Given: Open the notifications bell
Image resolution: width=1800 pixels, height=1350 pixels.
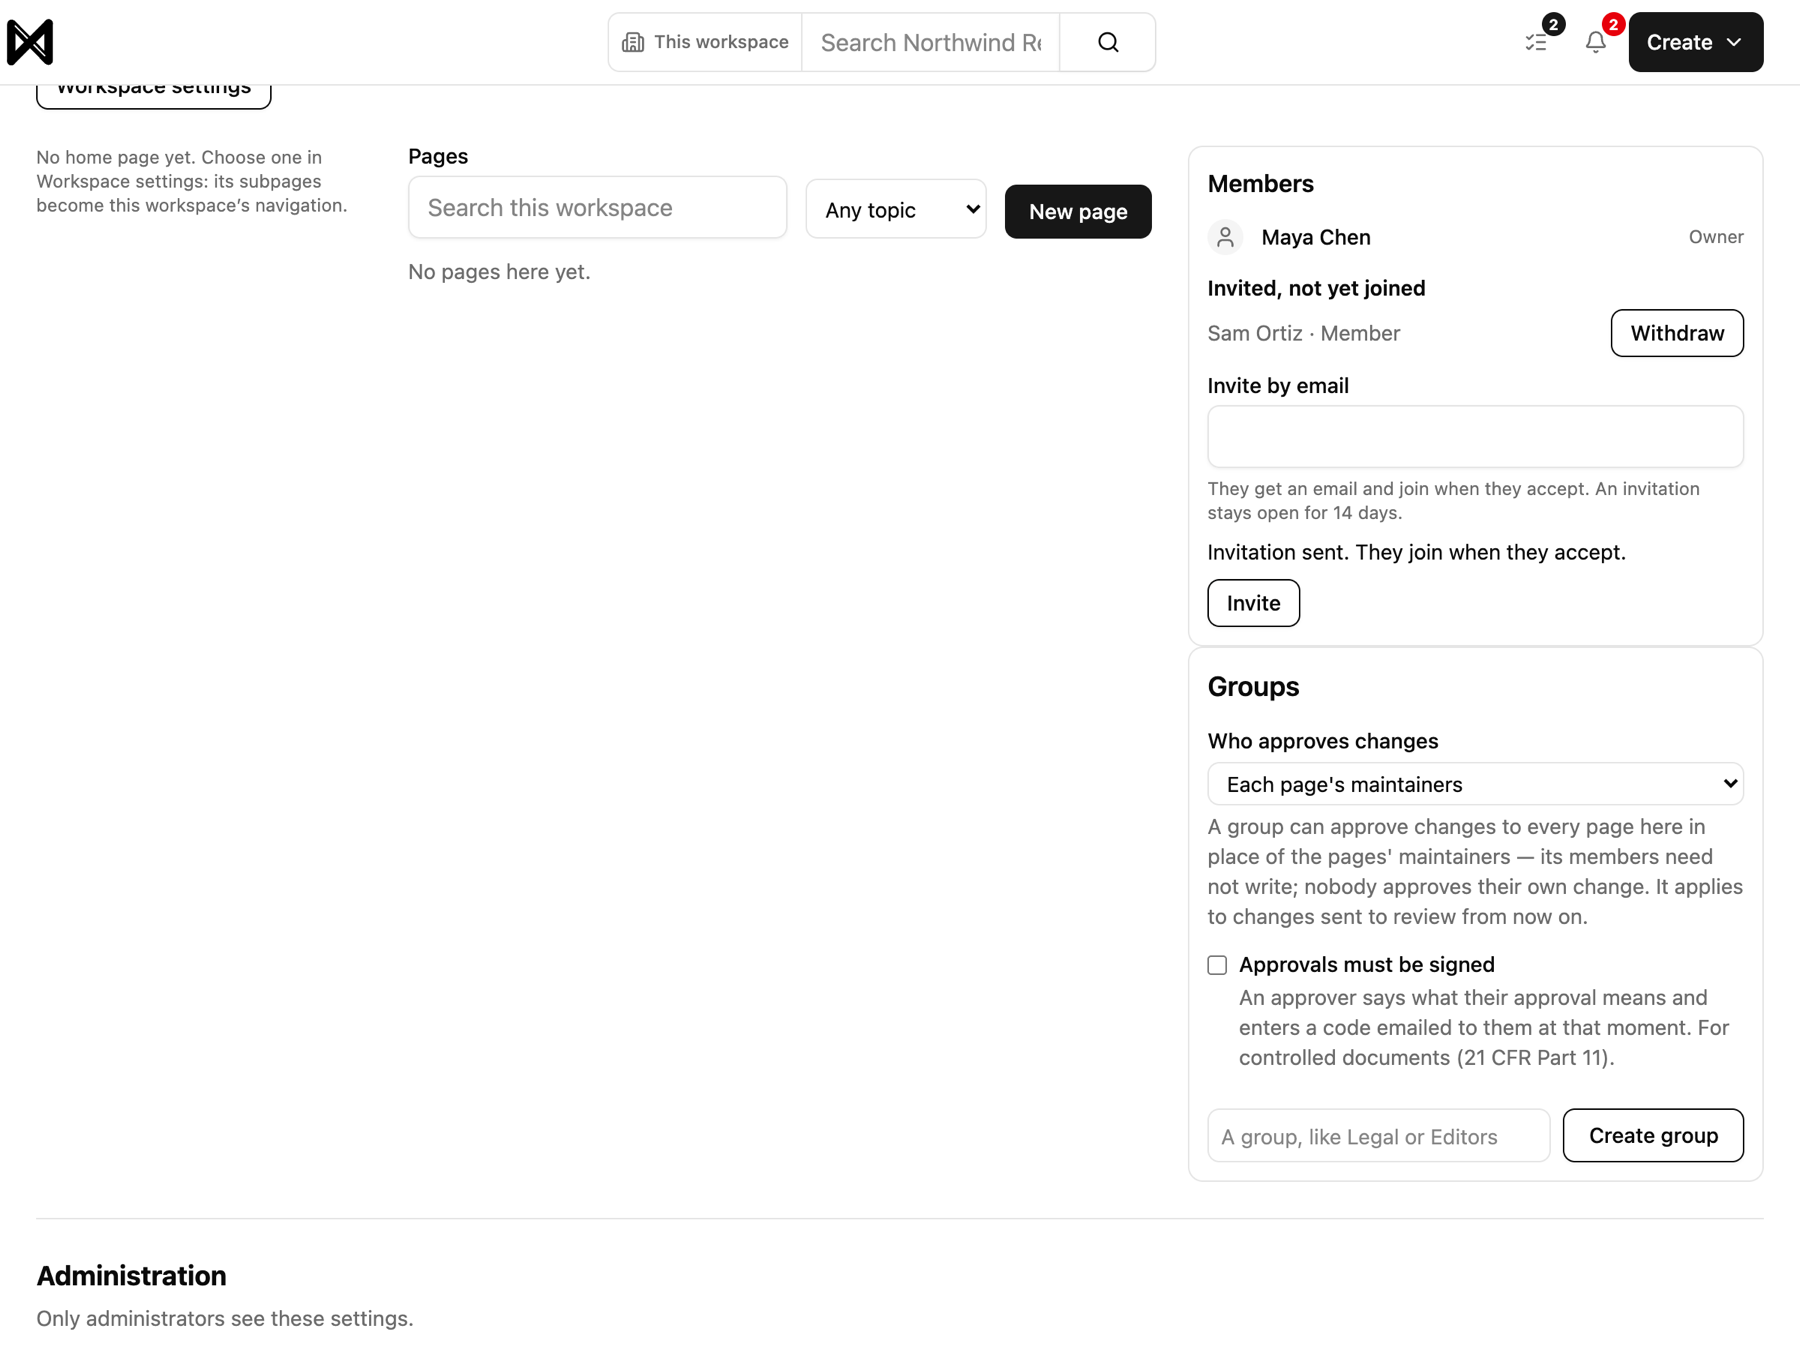Looking at the screenshot, I should (1596, 42).
